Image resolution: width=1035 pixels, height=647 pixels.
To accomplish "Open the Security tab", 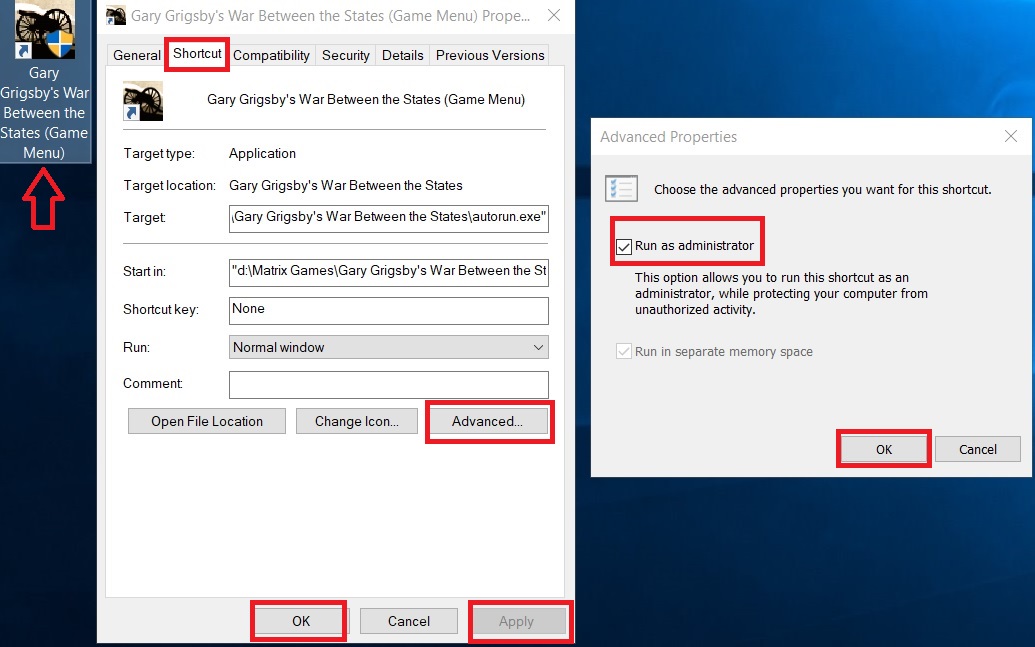I will coord(345,55).
